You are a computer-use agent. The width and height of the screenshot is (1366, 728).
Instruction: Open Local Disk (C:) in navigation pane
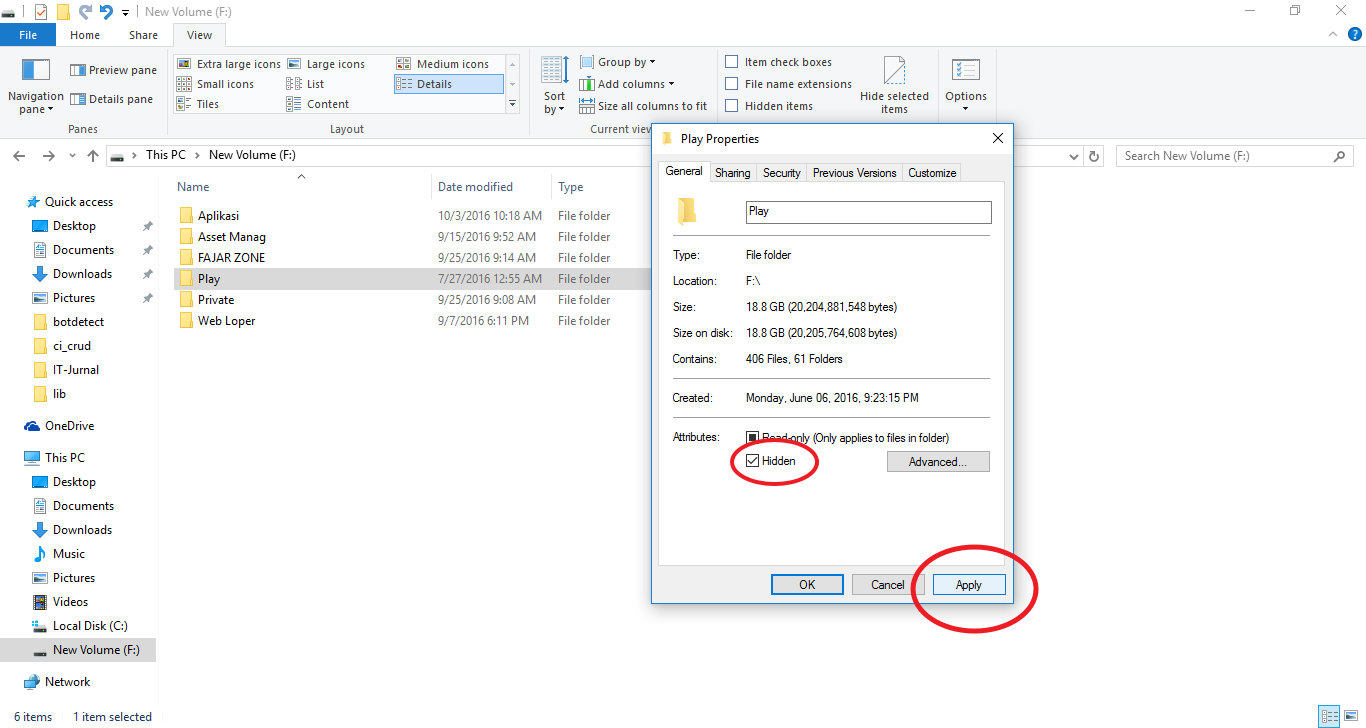click(x=90, y=626)
